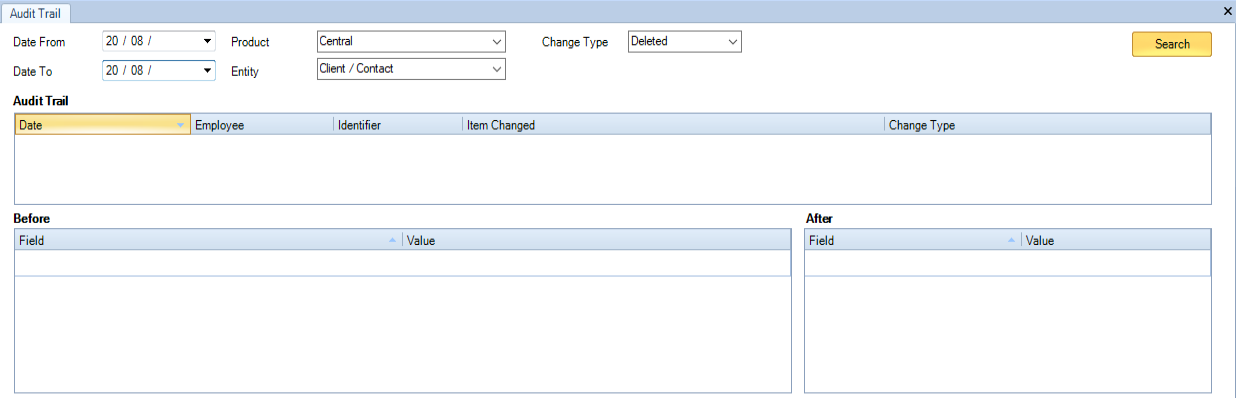
Task: Click the Date From label
Action: [x=39, y=43]
